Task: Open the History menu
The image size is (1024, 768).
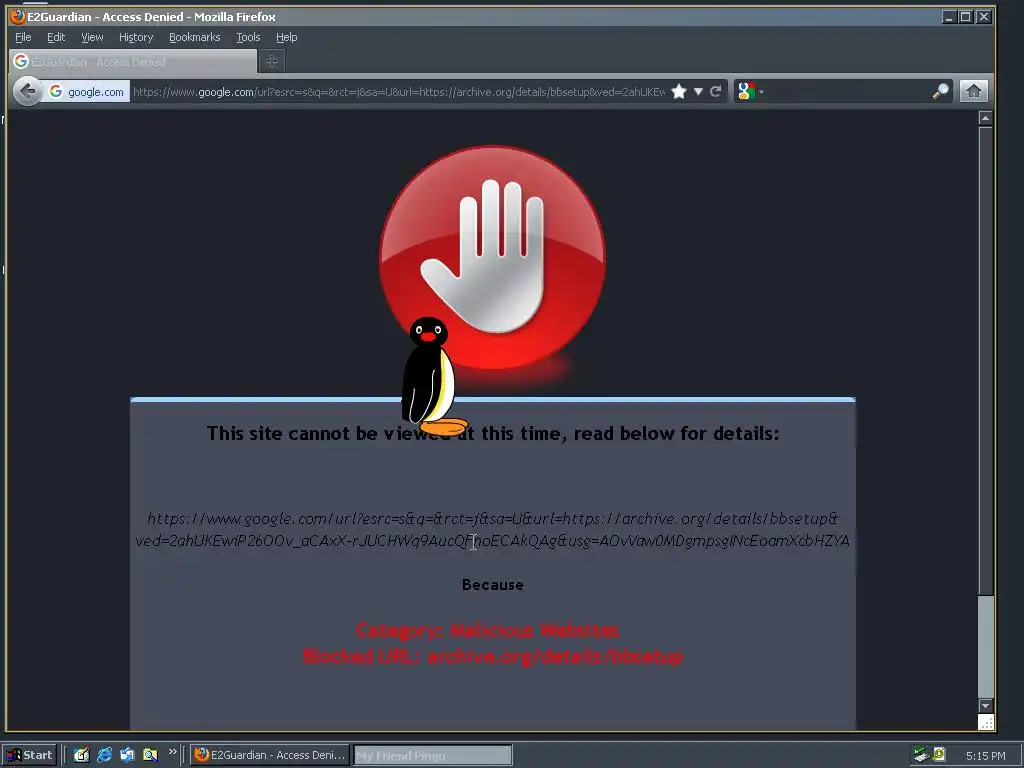Action: [136, 37]
